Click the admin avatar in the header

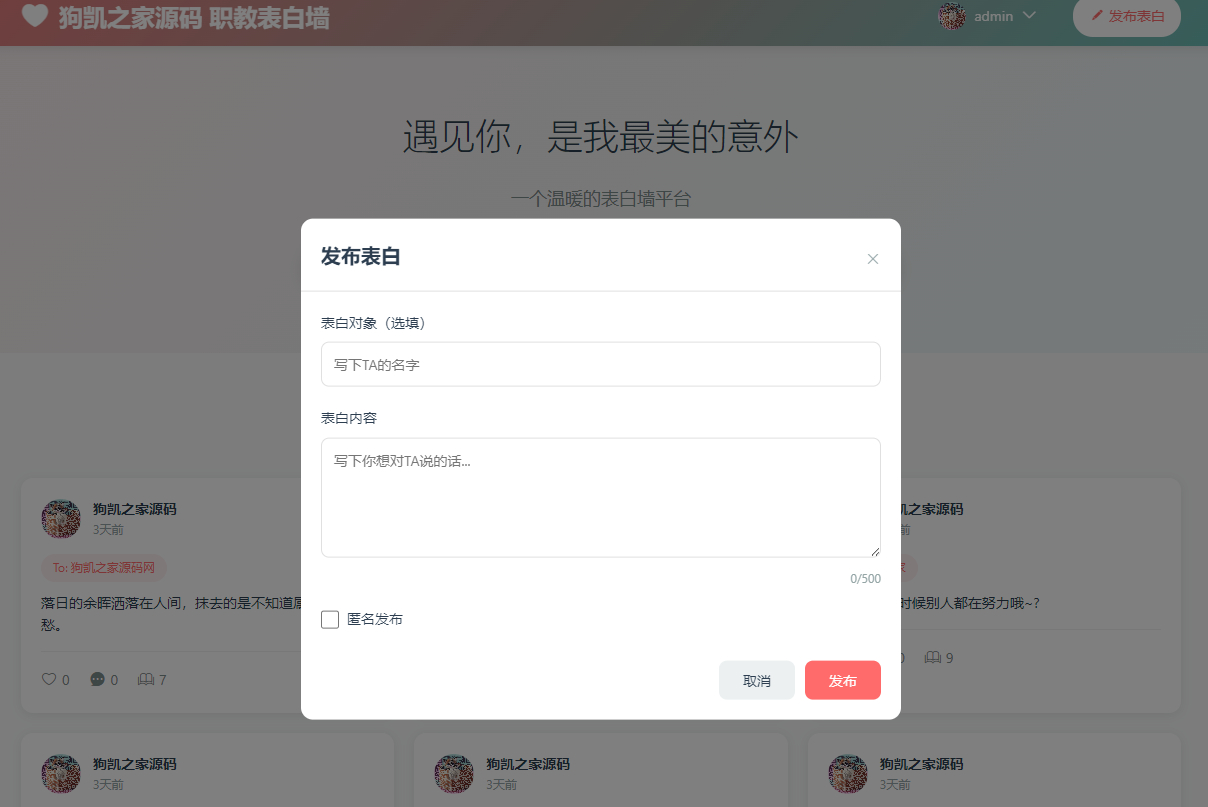(951, 16)
